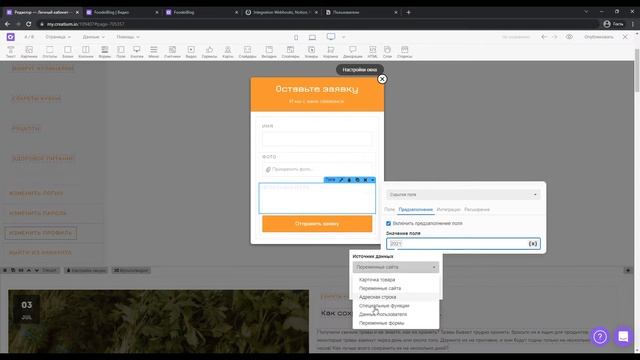The width and height of the screenshot is (640, 360).
Task: Open the Помощь menu
Action: 128,37
